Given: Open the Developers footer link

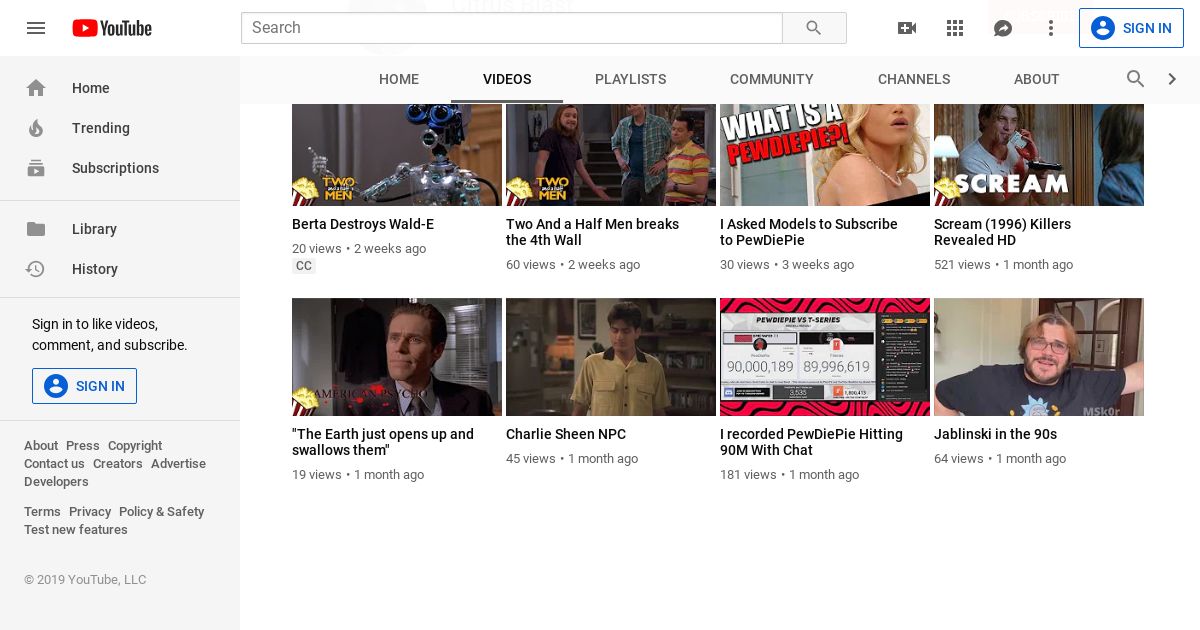Looking at the screenshot, I should 56,482.
